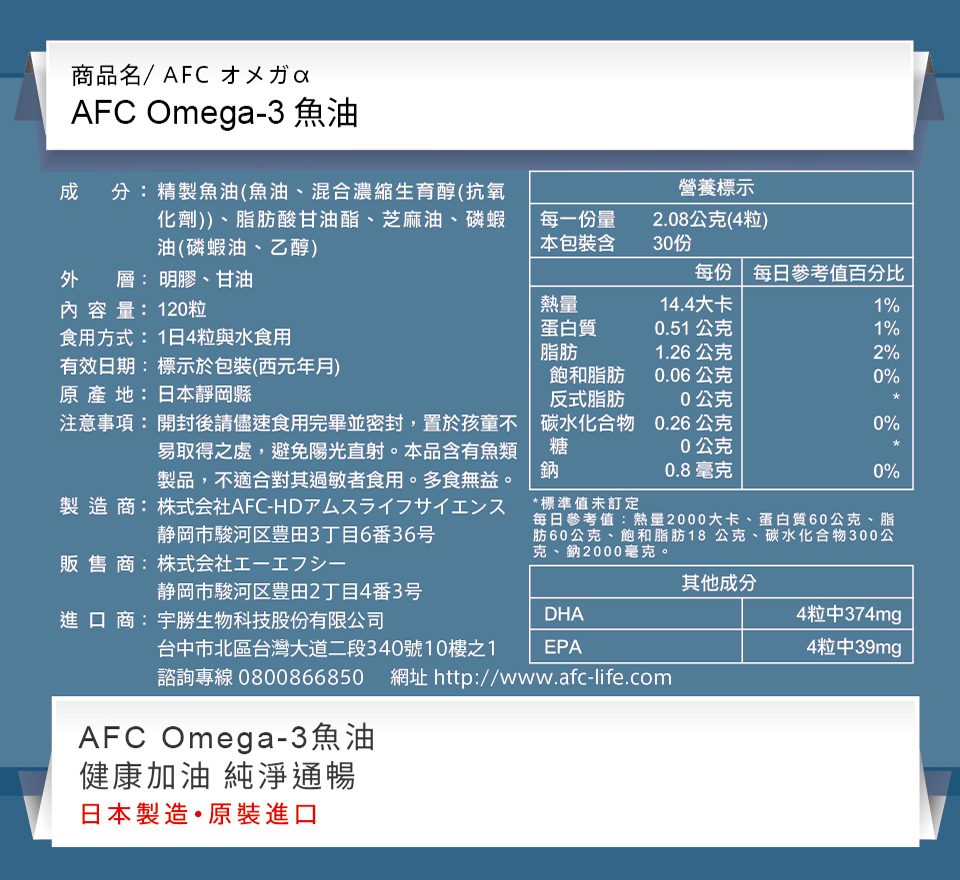
Task: Click the importer name '宇勝生物科技股份有限公司'
Action: point(271,621)
